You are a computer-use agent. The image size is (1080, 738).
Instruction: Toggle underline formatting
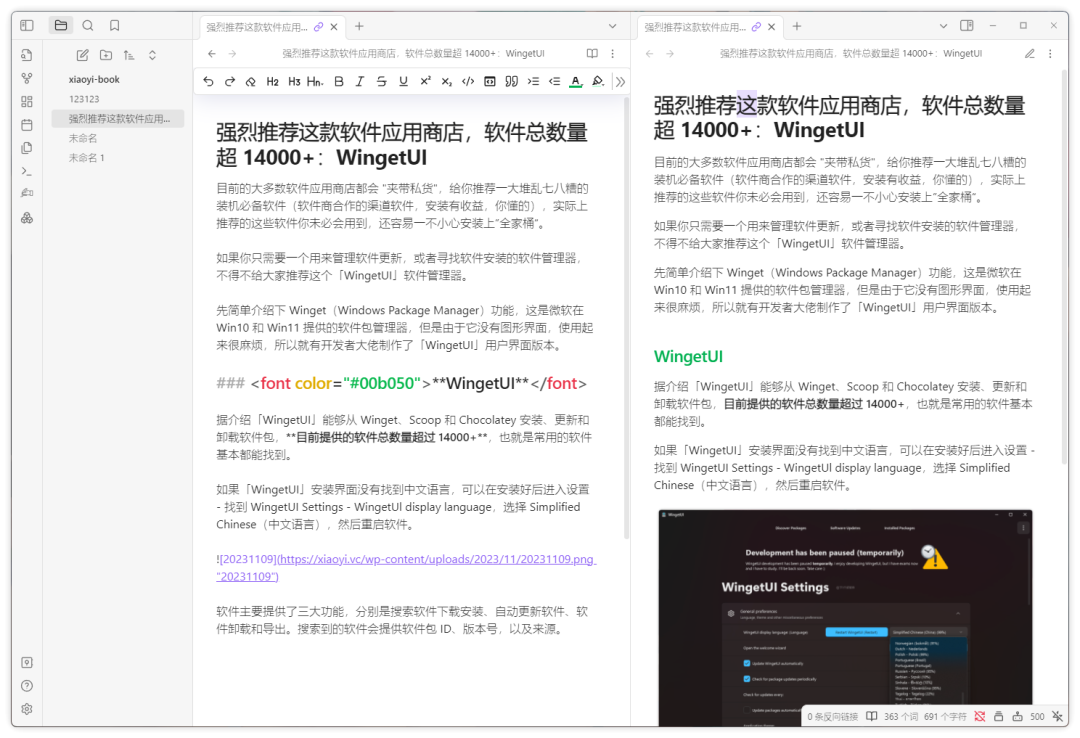[403, 81]
